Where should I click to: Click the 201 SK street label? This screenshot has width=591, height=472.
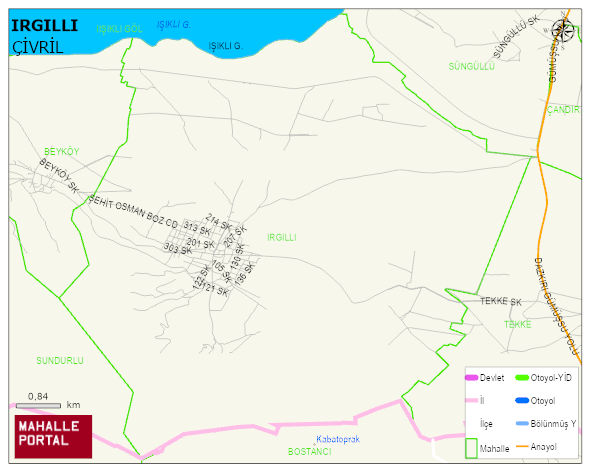click(x=201, y=244)
